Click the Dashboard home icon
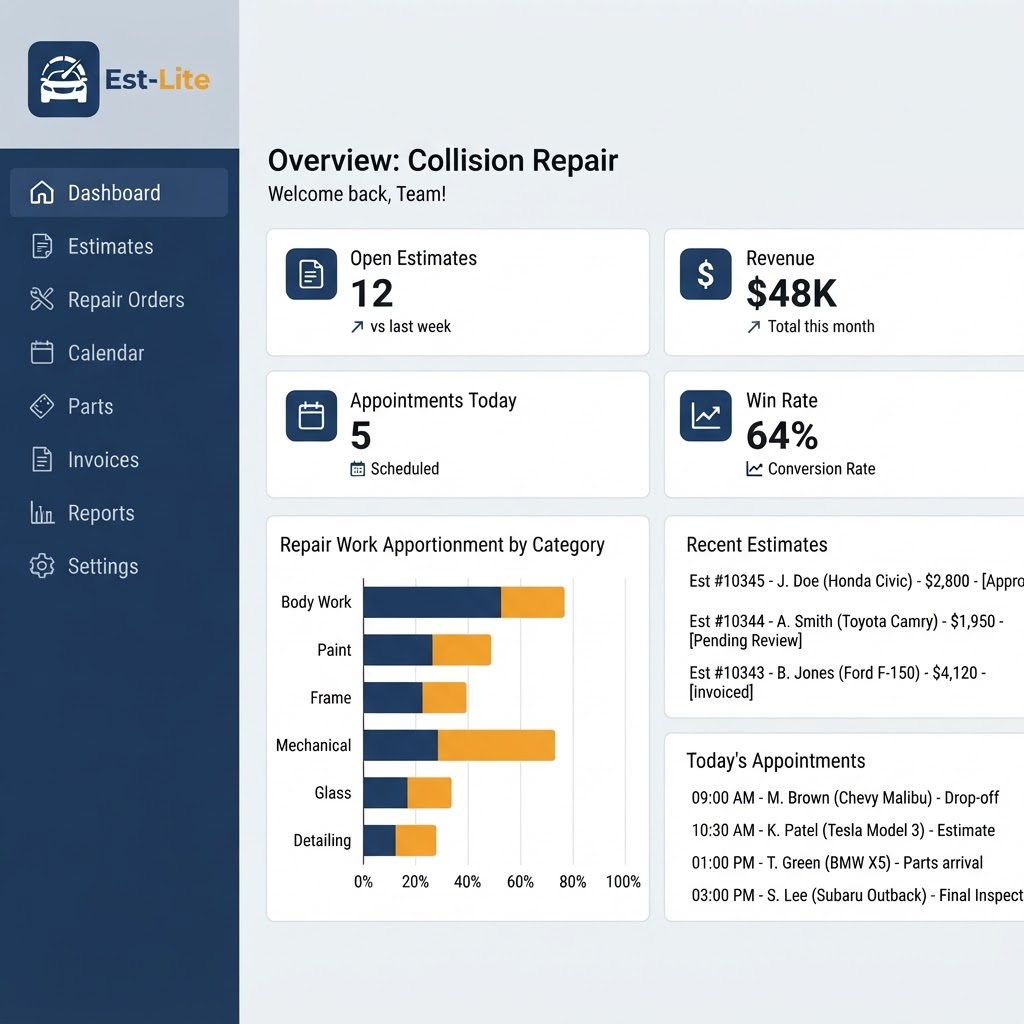 click(x=42, y=192)
